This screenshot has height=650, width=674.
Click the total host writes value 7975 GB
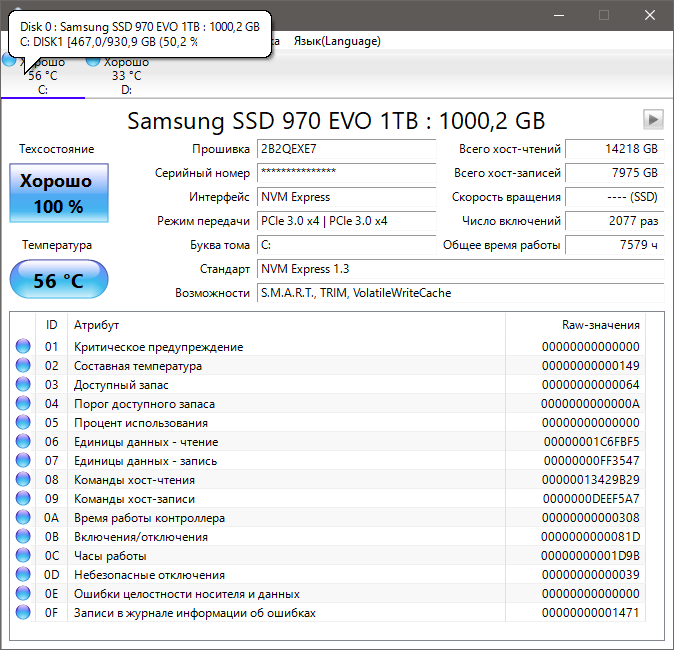(x=615, y=173)
